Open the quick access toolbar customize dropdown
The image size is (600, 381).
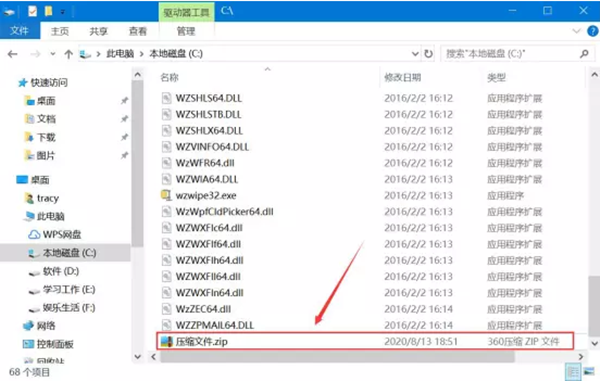click(62, 12)
